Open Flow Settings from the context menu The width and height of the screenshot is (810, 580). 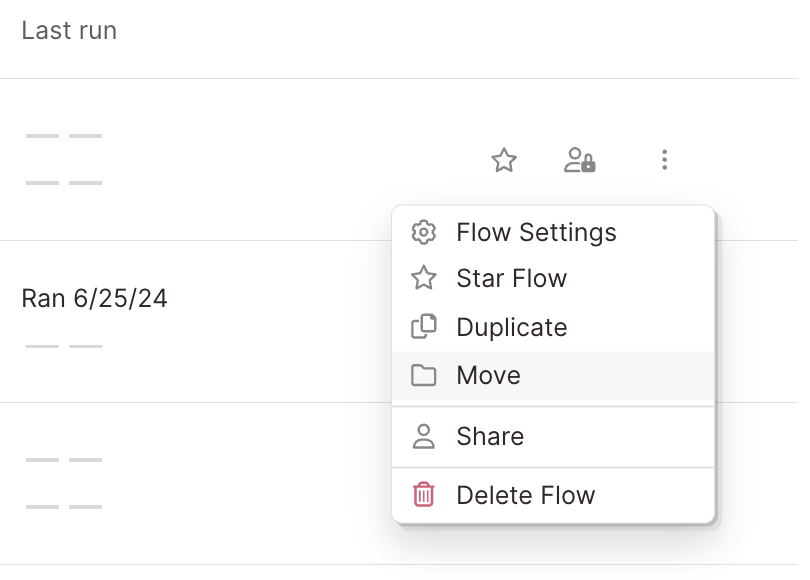[536, 233]
